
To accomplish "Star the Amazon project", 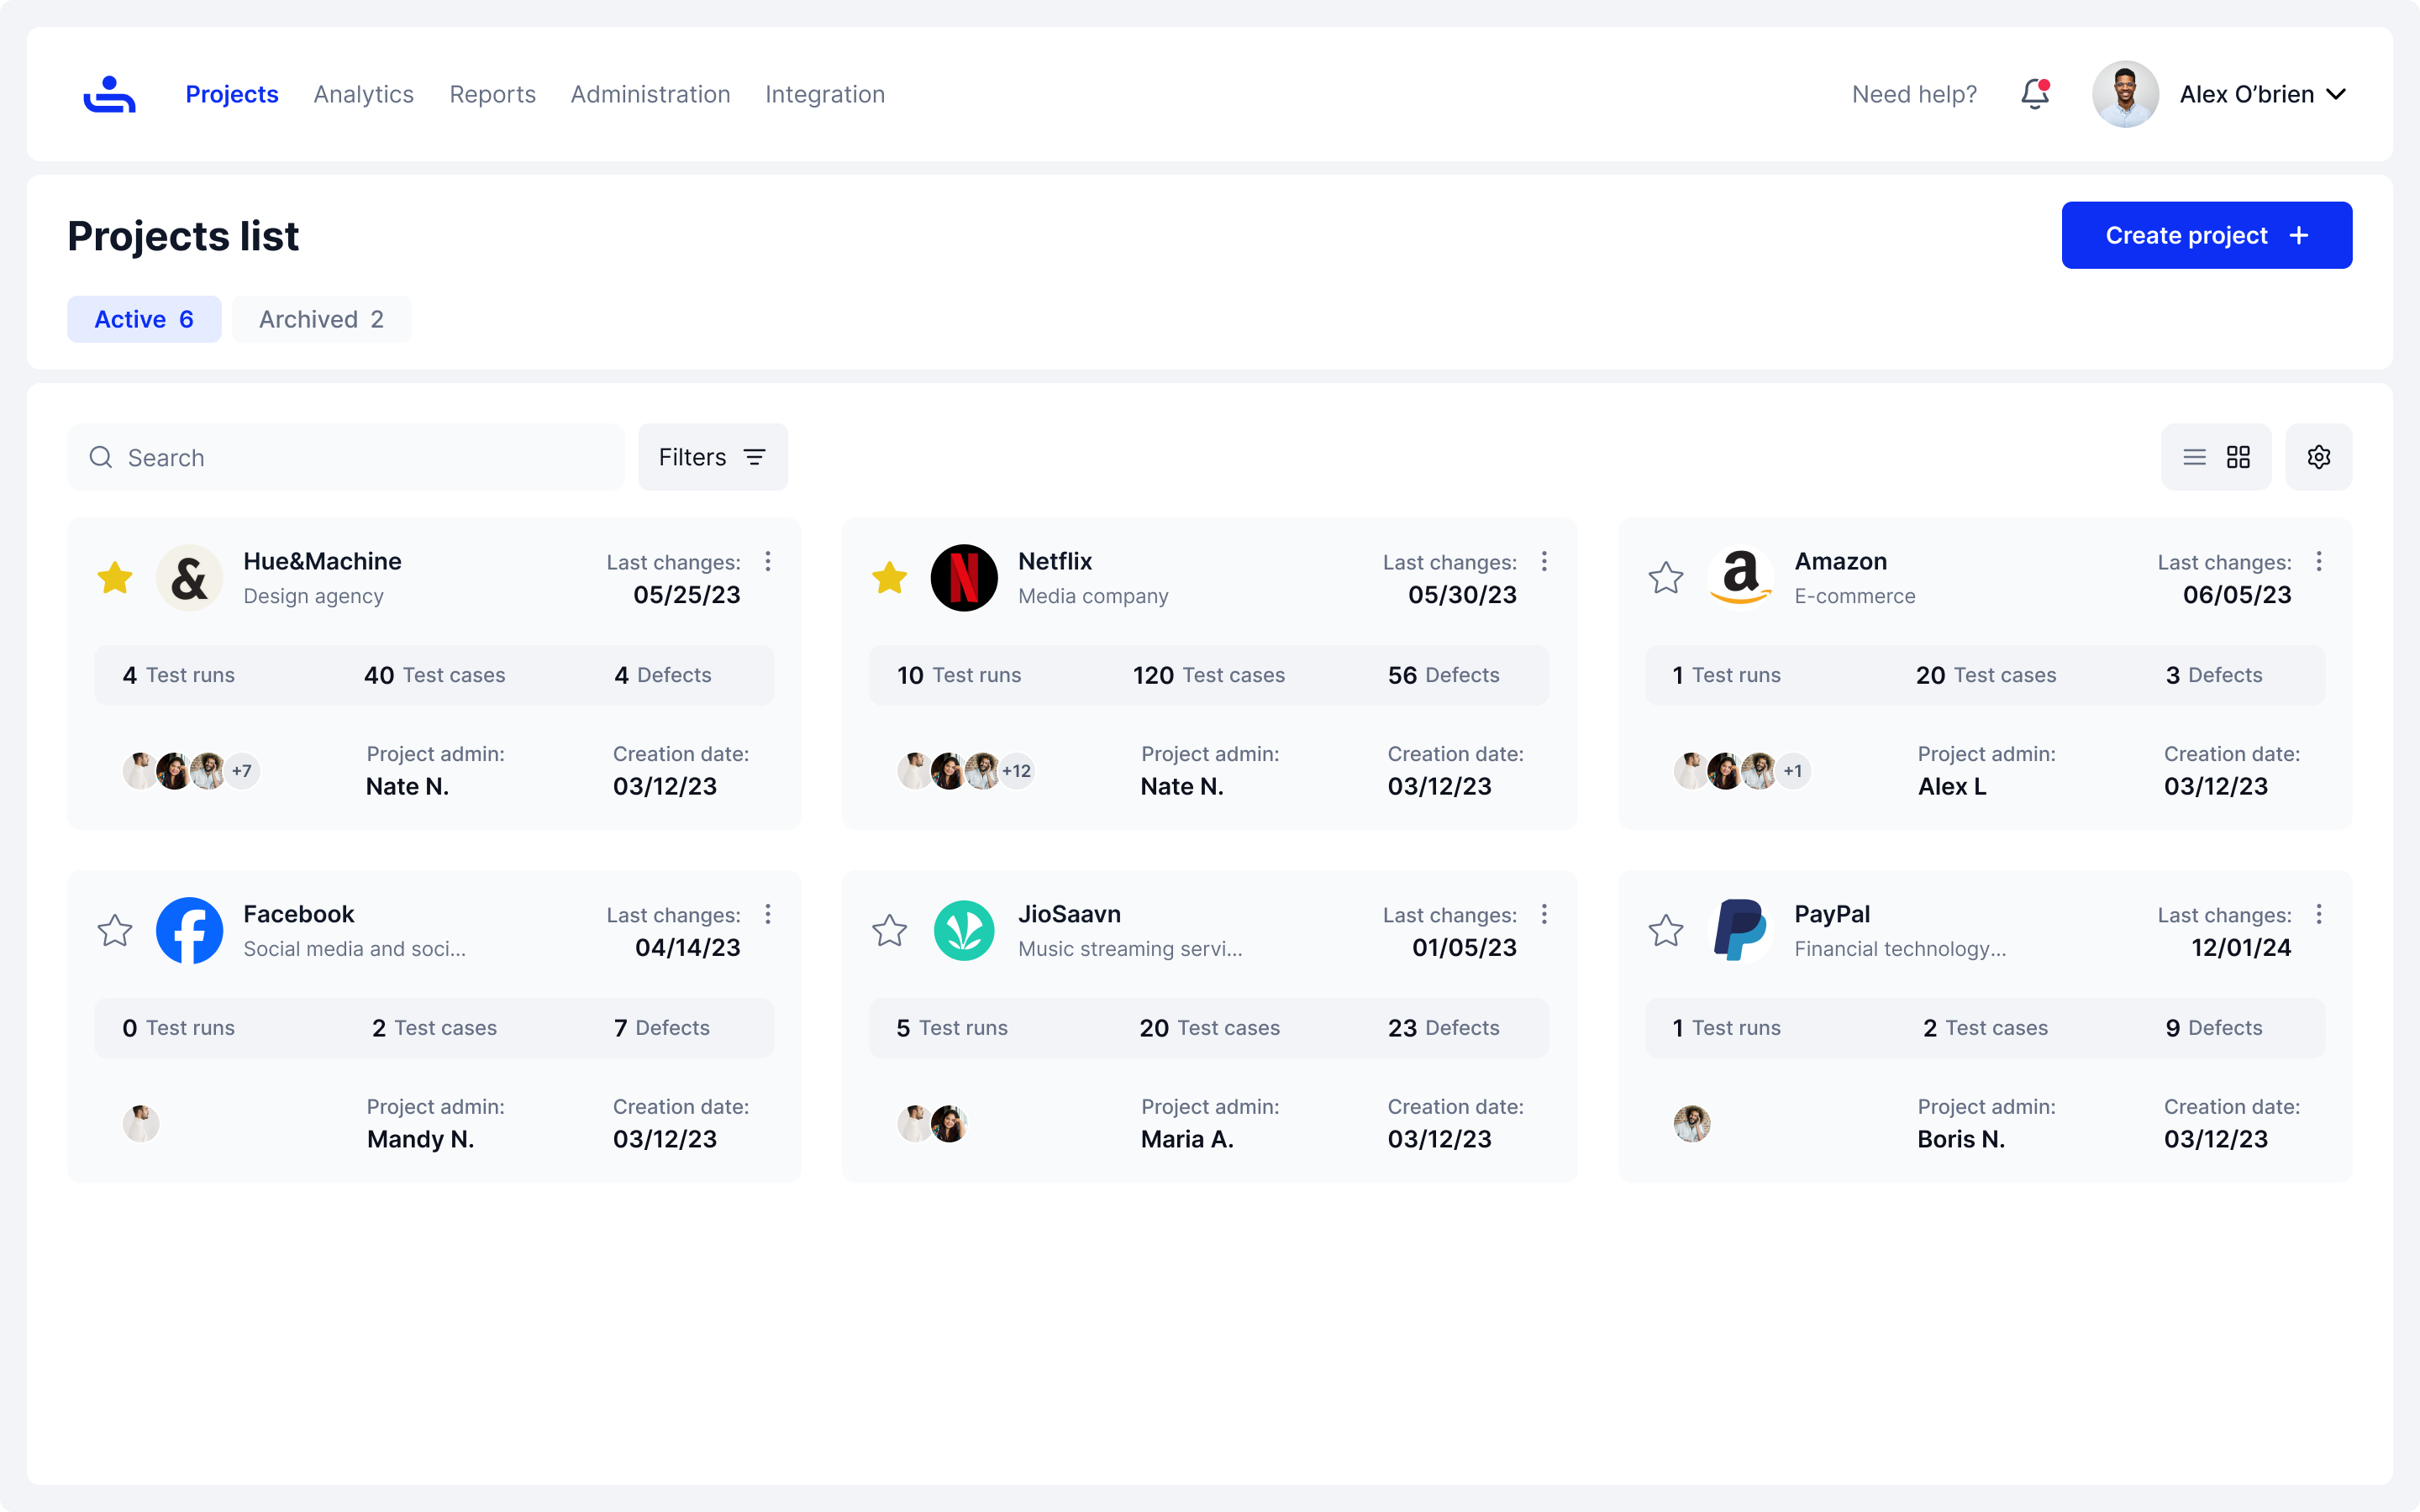I will (x=1666, y=578).
